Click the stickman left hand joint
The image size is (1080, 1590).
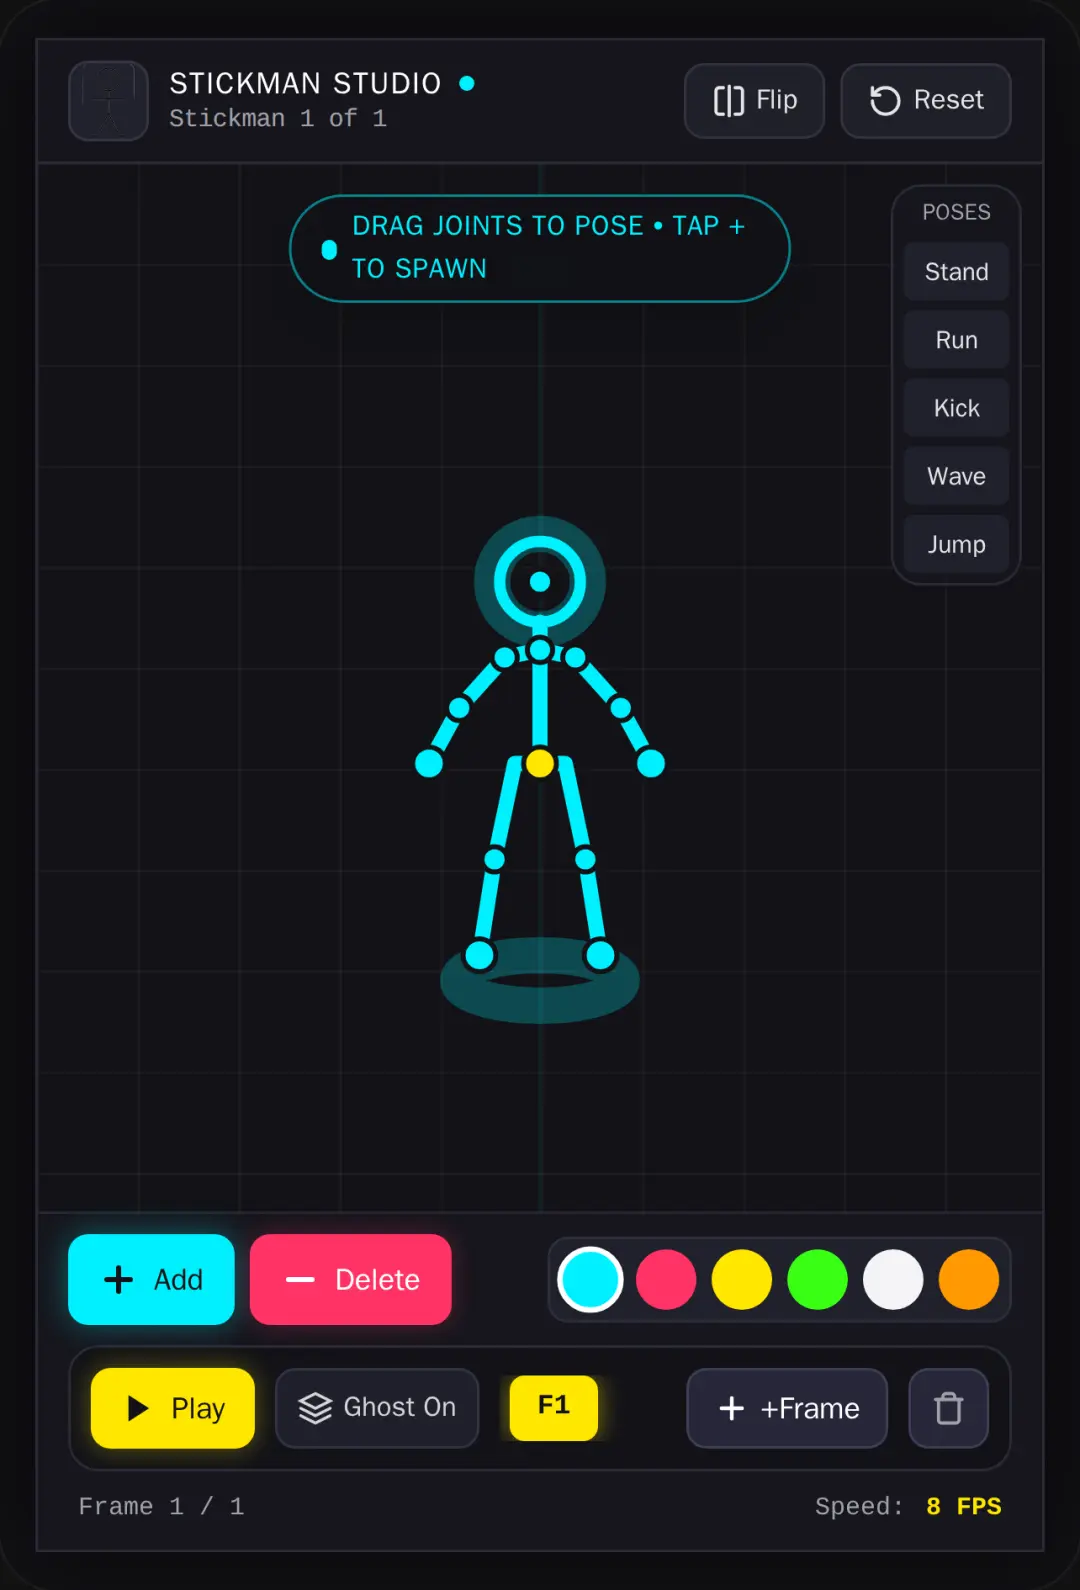[x=429, y=763]
